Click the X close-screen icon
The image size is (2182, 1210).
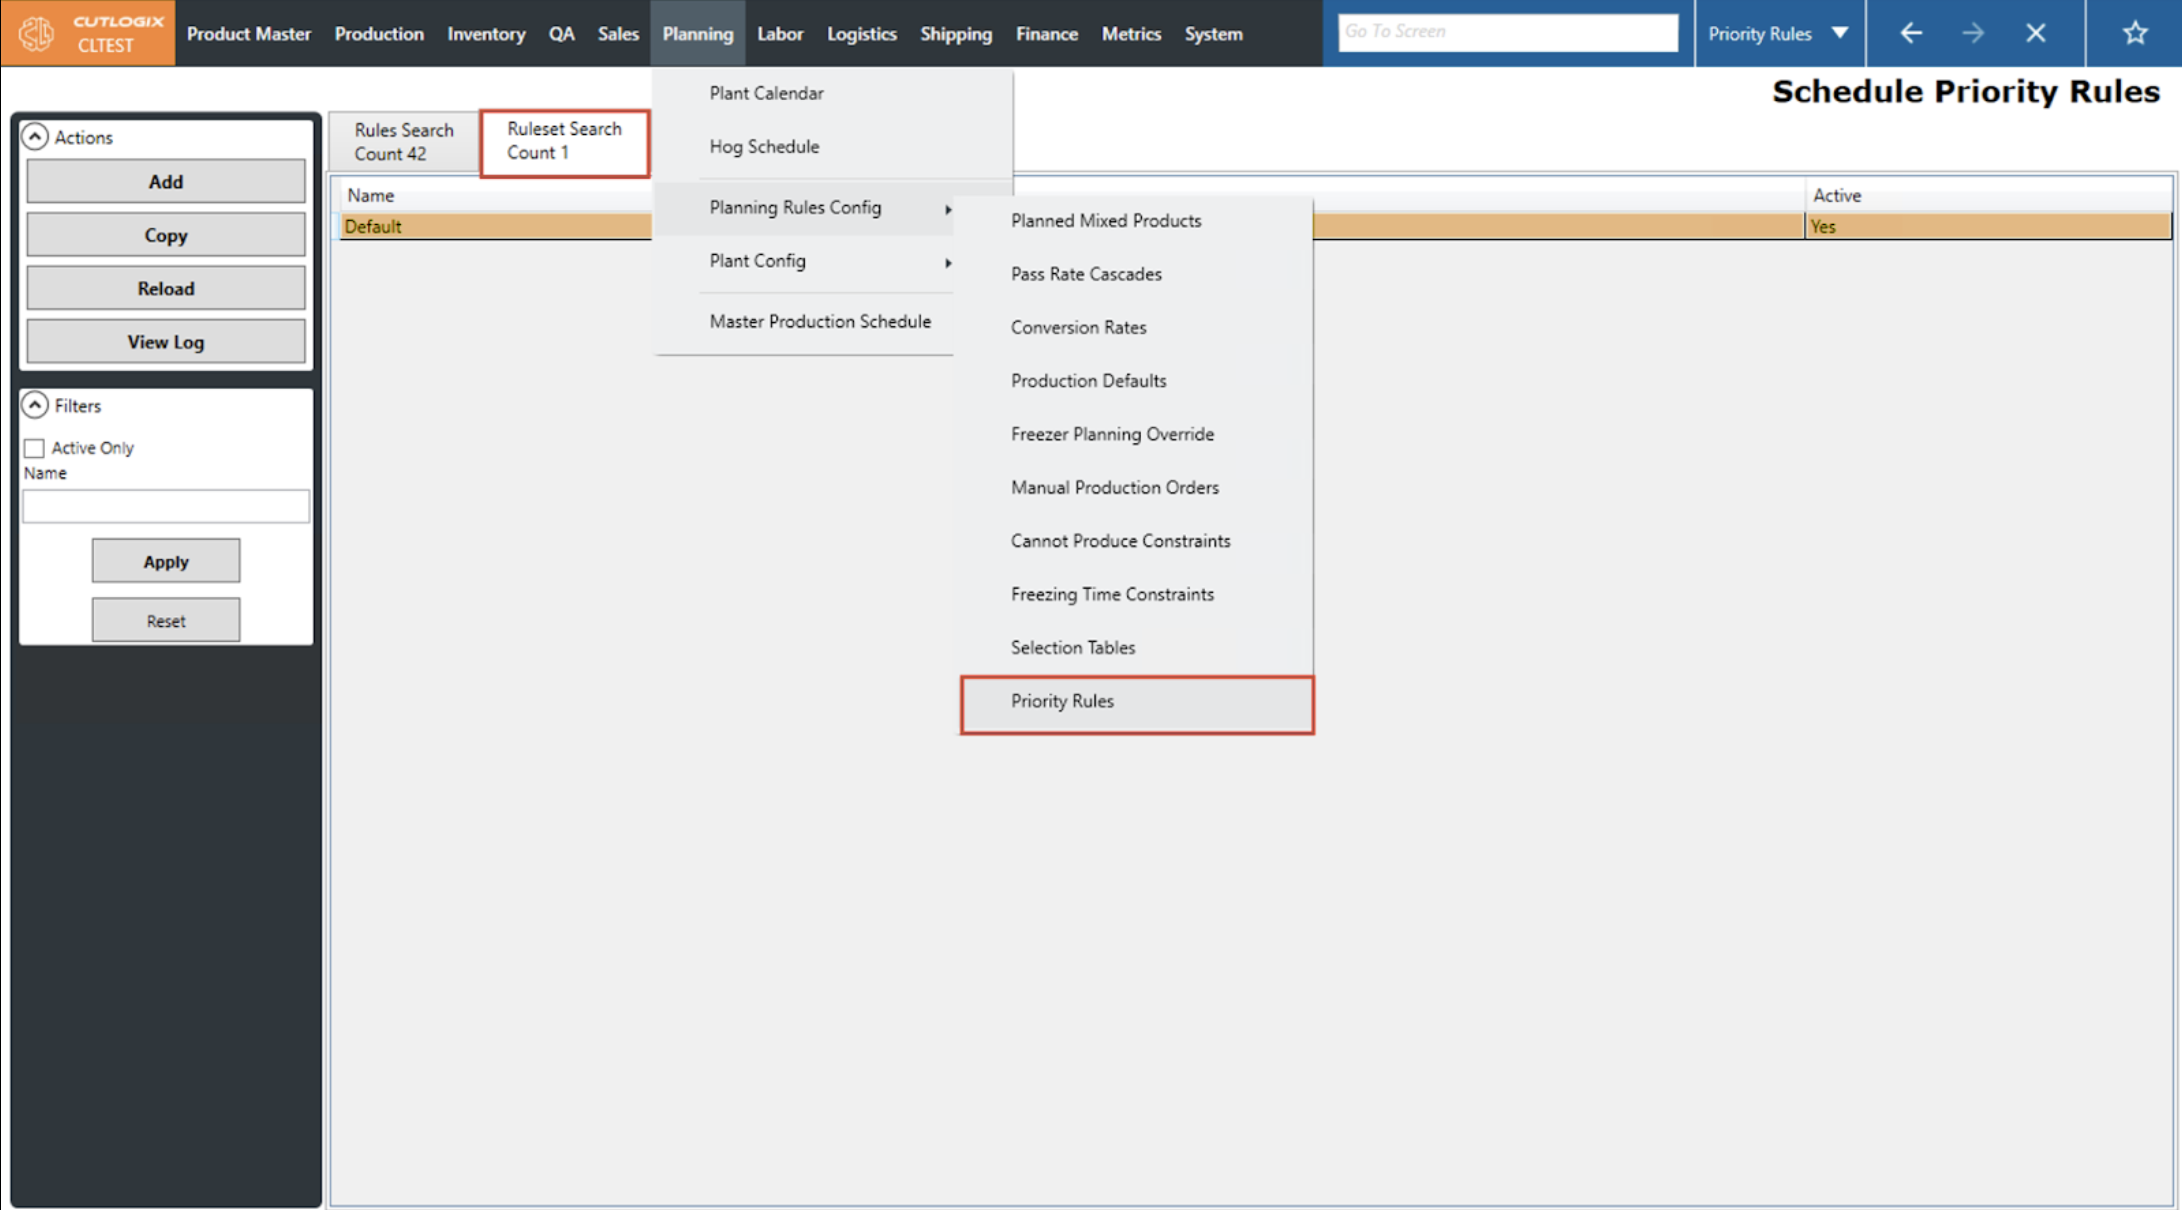tap(2036, 33)
